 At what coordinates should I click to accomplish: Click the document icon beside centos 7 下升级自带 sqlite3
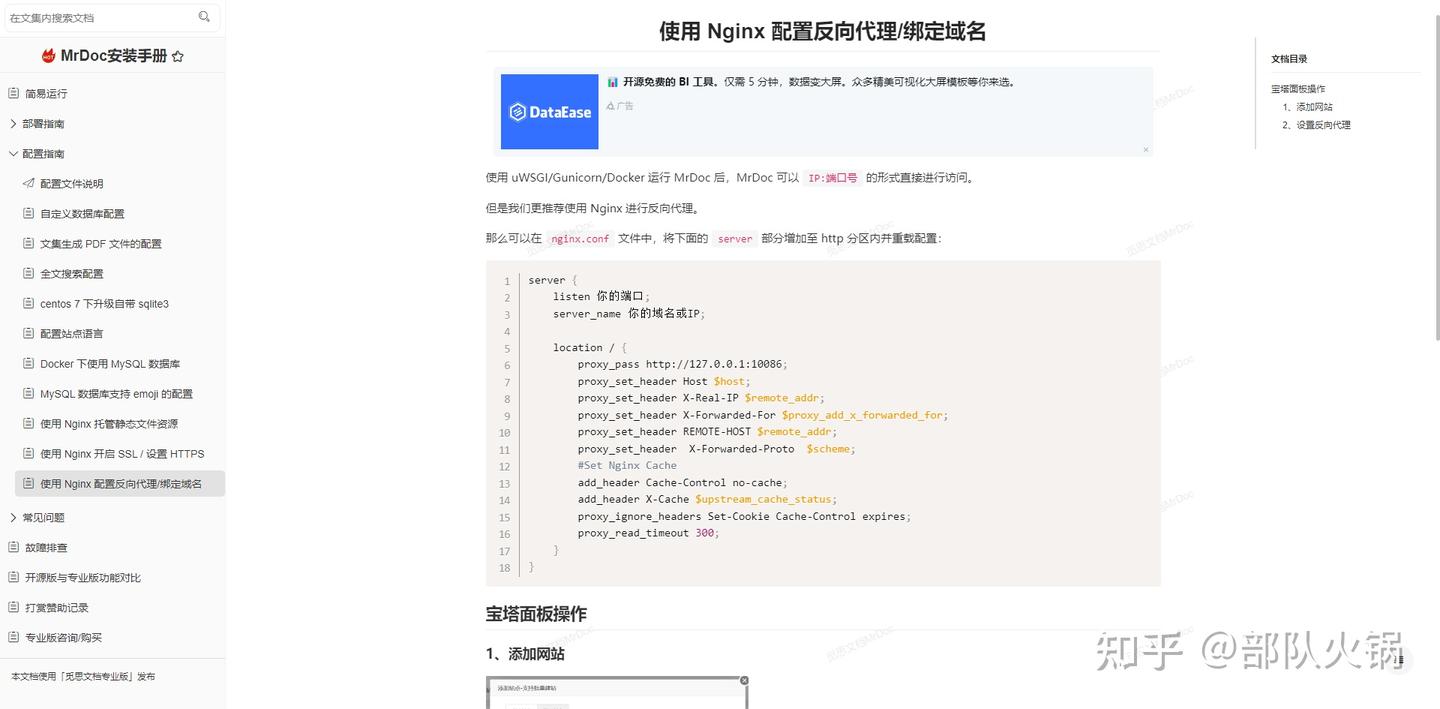coord(28,303)
